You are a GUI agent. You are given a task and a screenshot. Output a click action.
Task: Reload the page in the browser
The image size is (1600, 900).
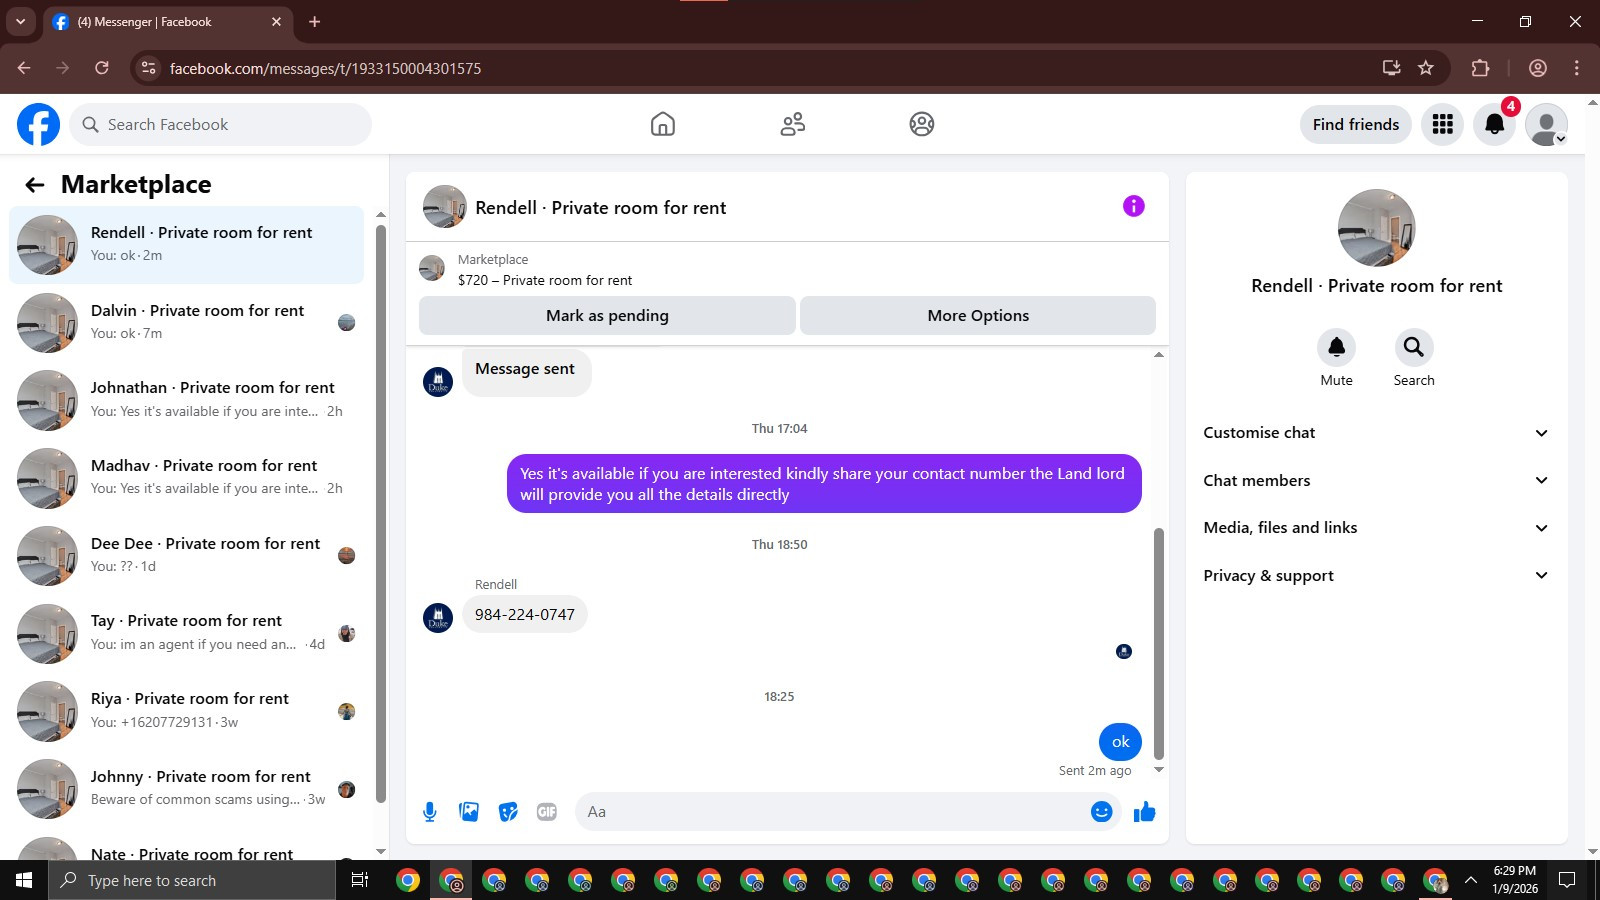pos(101,68)
